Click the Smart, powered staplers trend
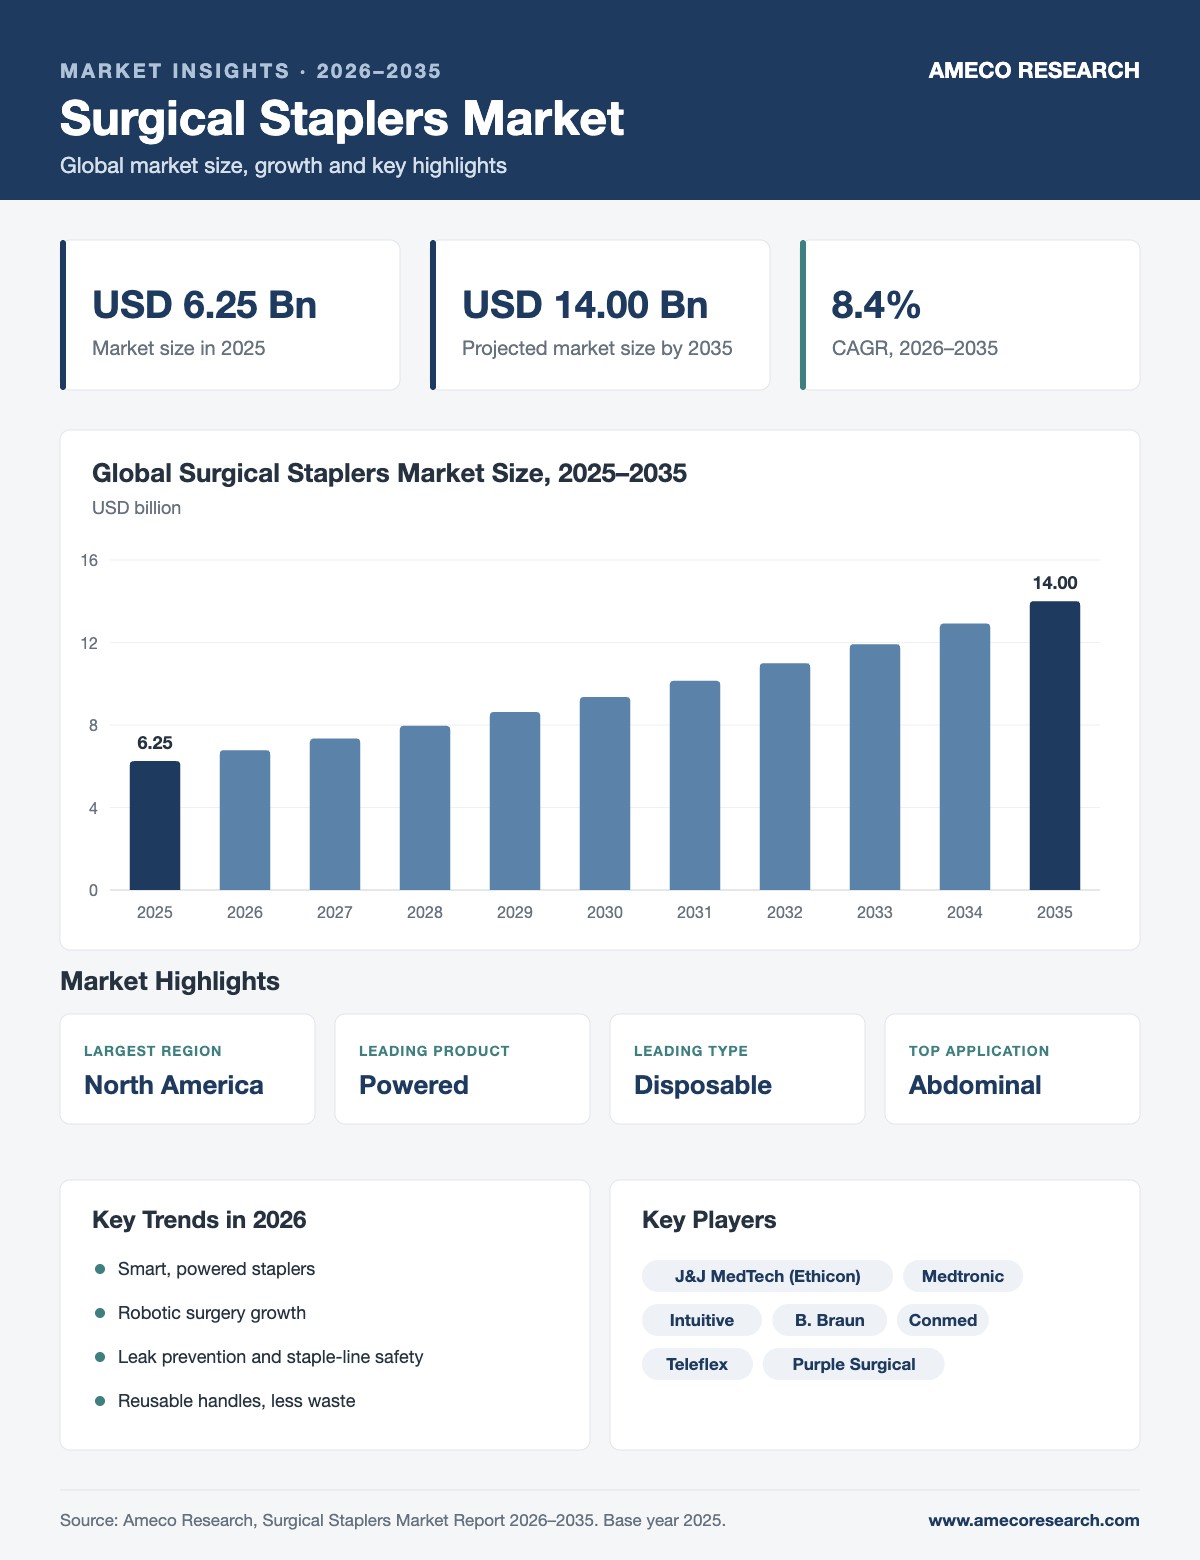Image resolution: width=1200 pixels, height=1560 pixels. pos(216,1269)
